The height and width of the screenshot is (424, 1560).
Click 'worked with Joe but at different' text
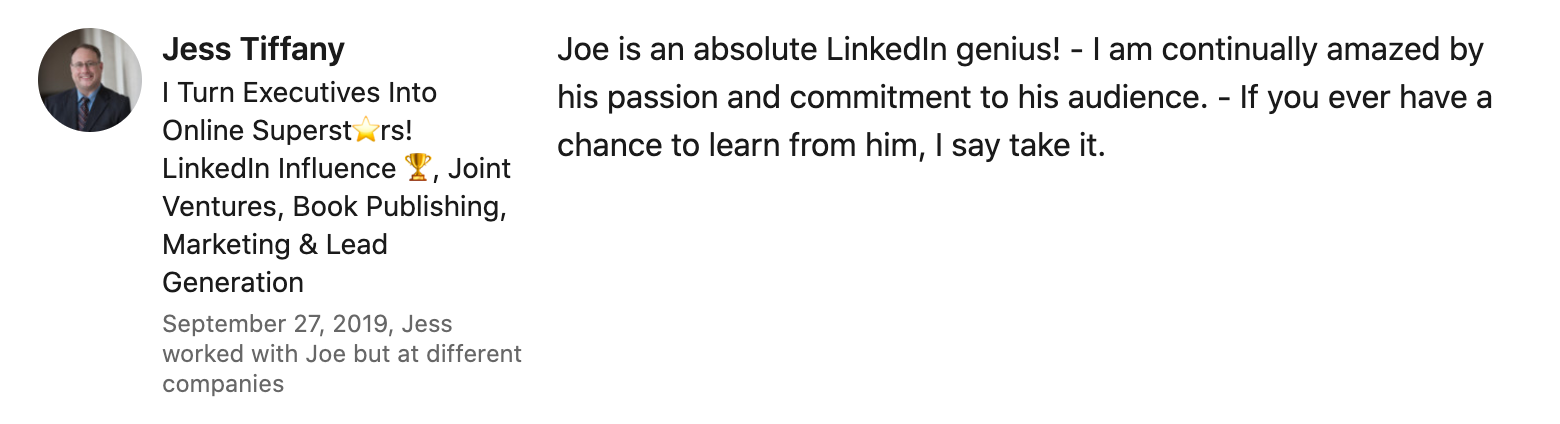[342, 354]
